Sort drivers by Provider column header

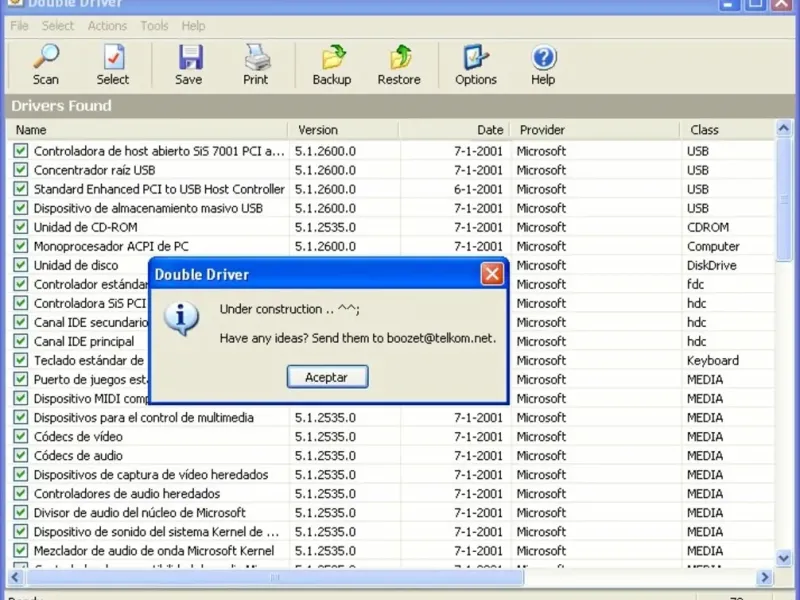(594, 130)
